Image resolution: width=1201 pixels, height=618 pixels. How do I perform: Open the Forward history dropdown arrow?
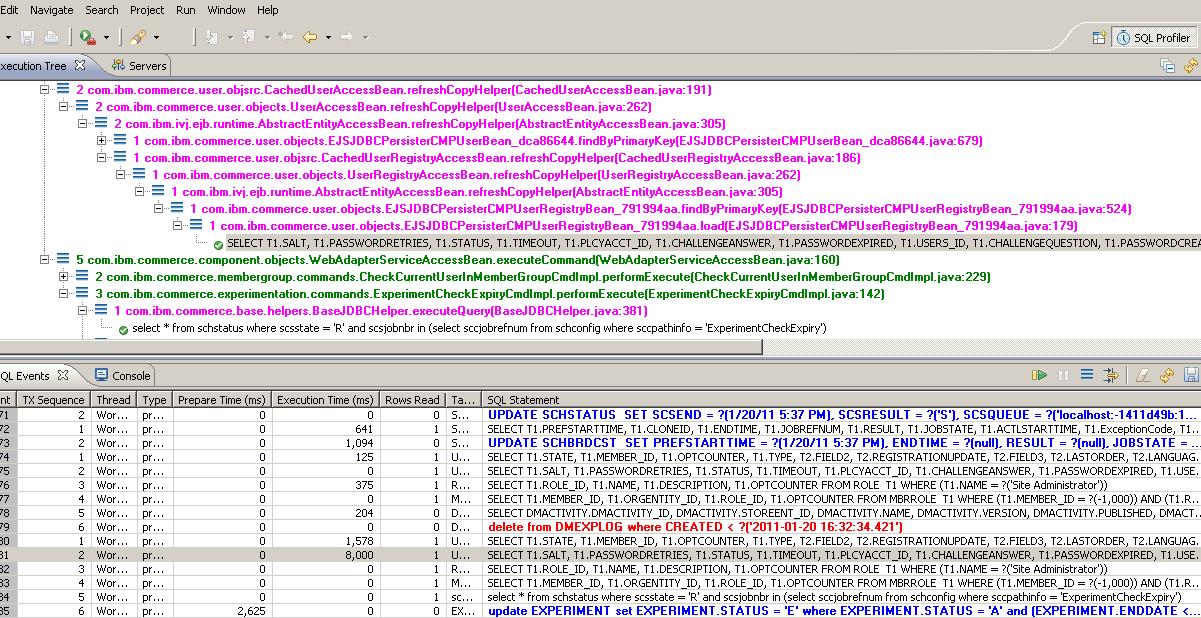click(x=365, y=38)
